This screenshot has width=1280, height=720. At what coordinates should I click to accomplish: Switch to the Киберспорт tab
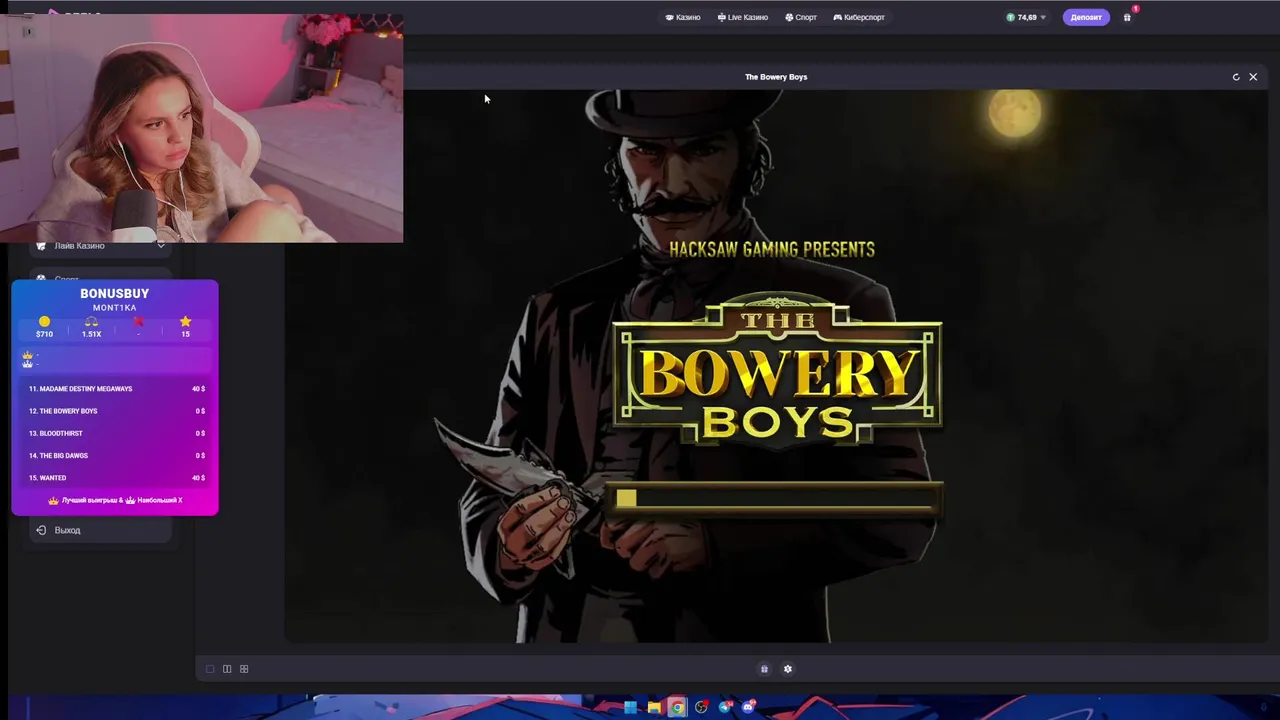[859, 17]
